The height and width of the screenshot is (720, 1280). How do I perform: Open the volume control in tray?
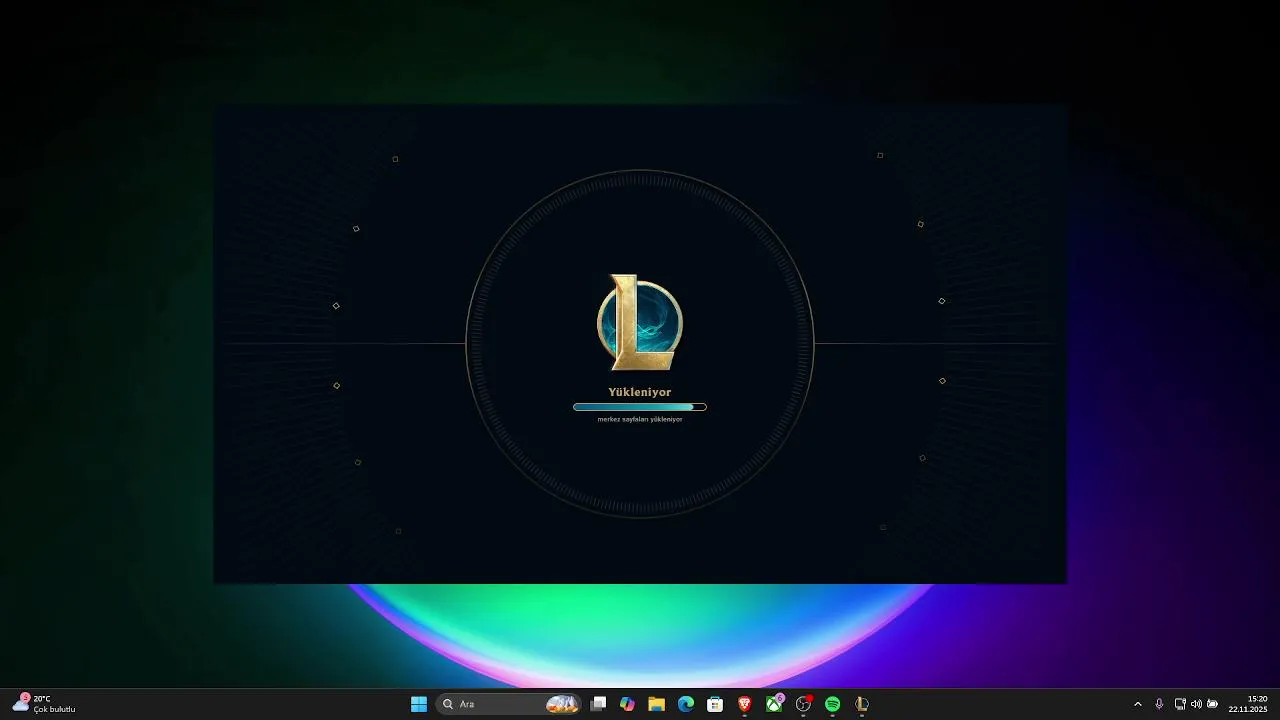click(1196, 704)
